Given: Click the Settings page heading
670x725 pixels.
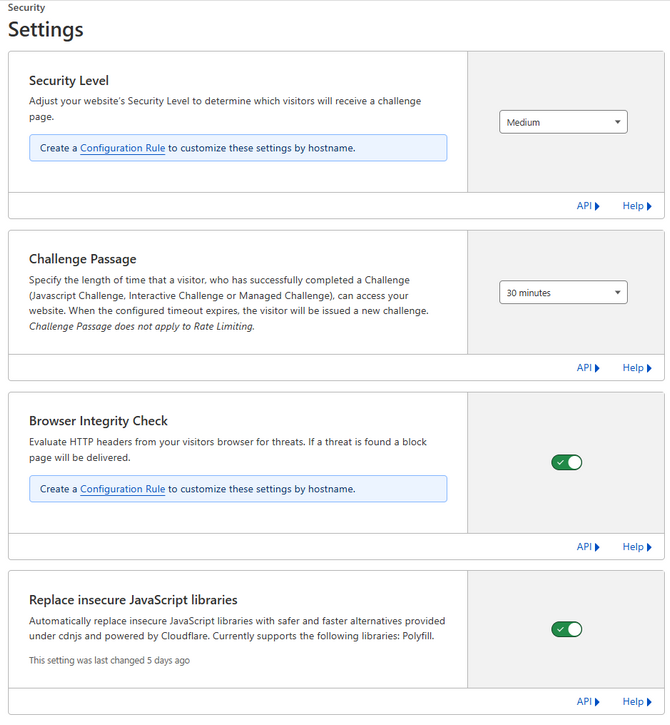Looking at the screenshot, I should tap(46, 29).
